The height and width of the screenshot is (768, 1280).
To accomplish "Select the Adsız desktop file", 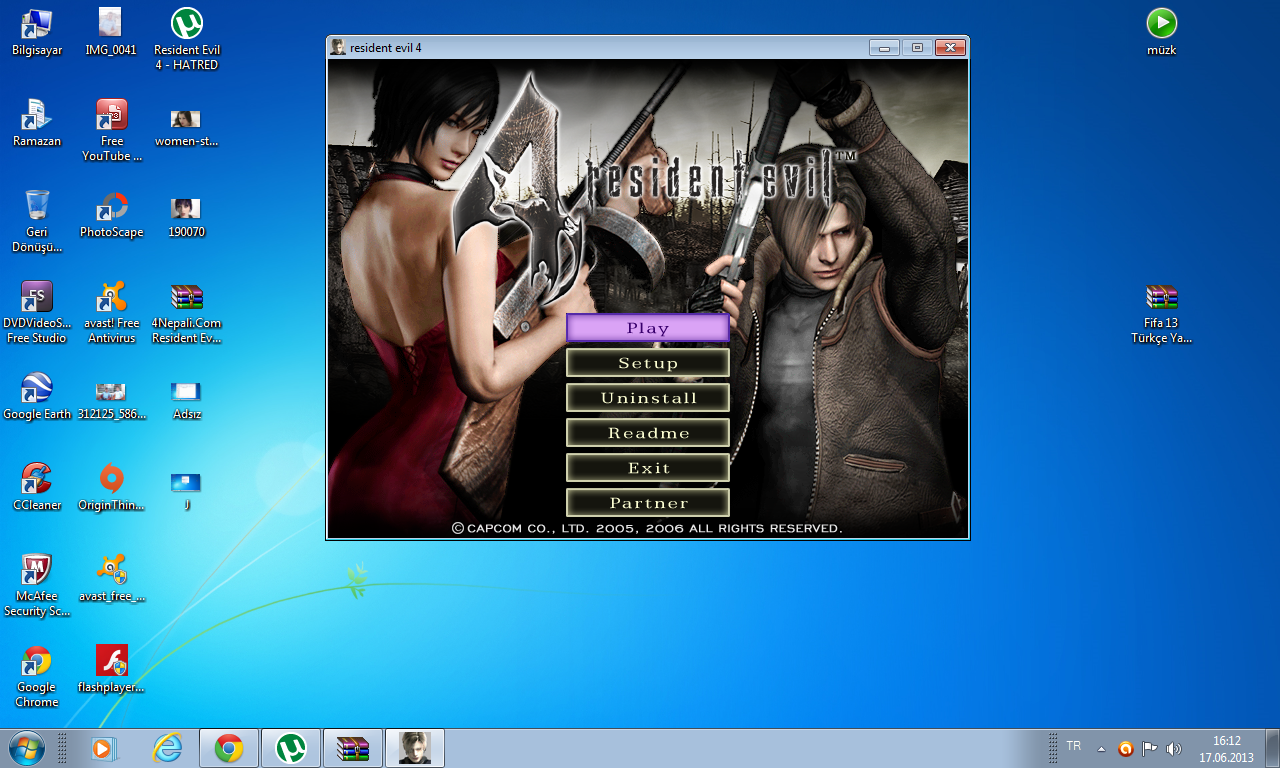I will pyautogui.click(x=186, y=396).
